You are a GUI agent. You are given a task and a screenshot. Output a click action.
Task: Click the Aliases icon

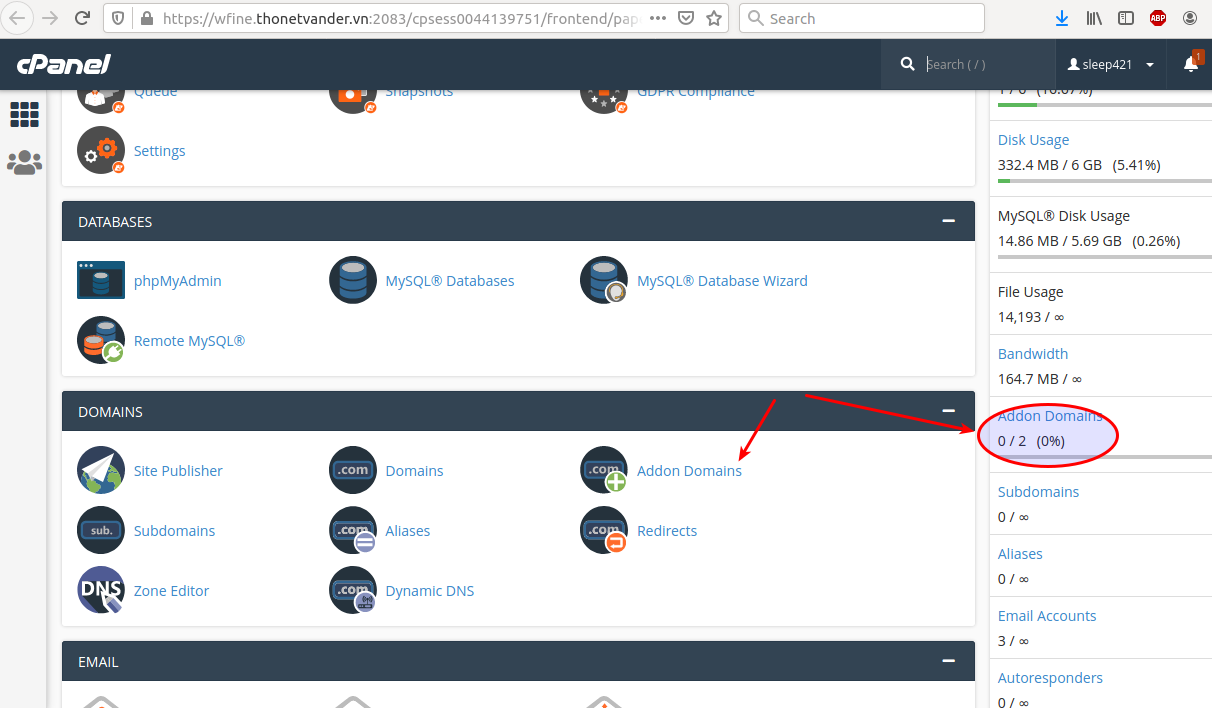point(353,530)
